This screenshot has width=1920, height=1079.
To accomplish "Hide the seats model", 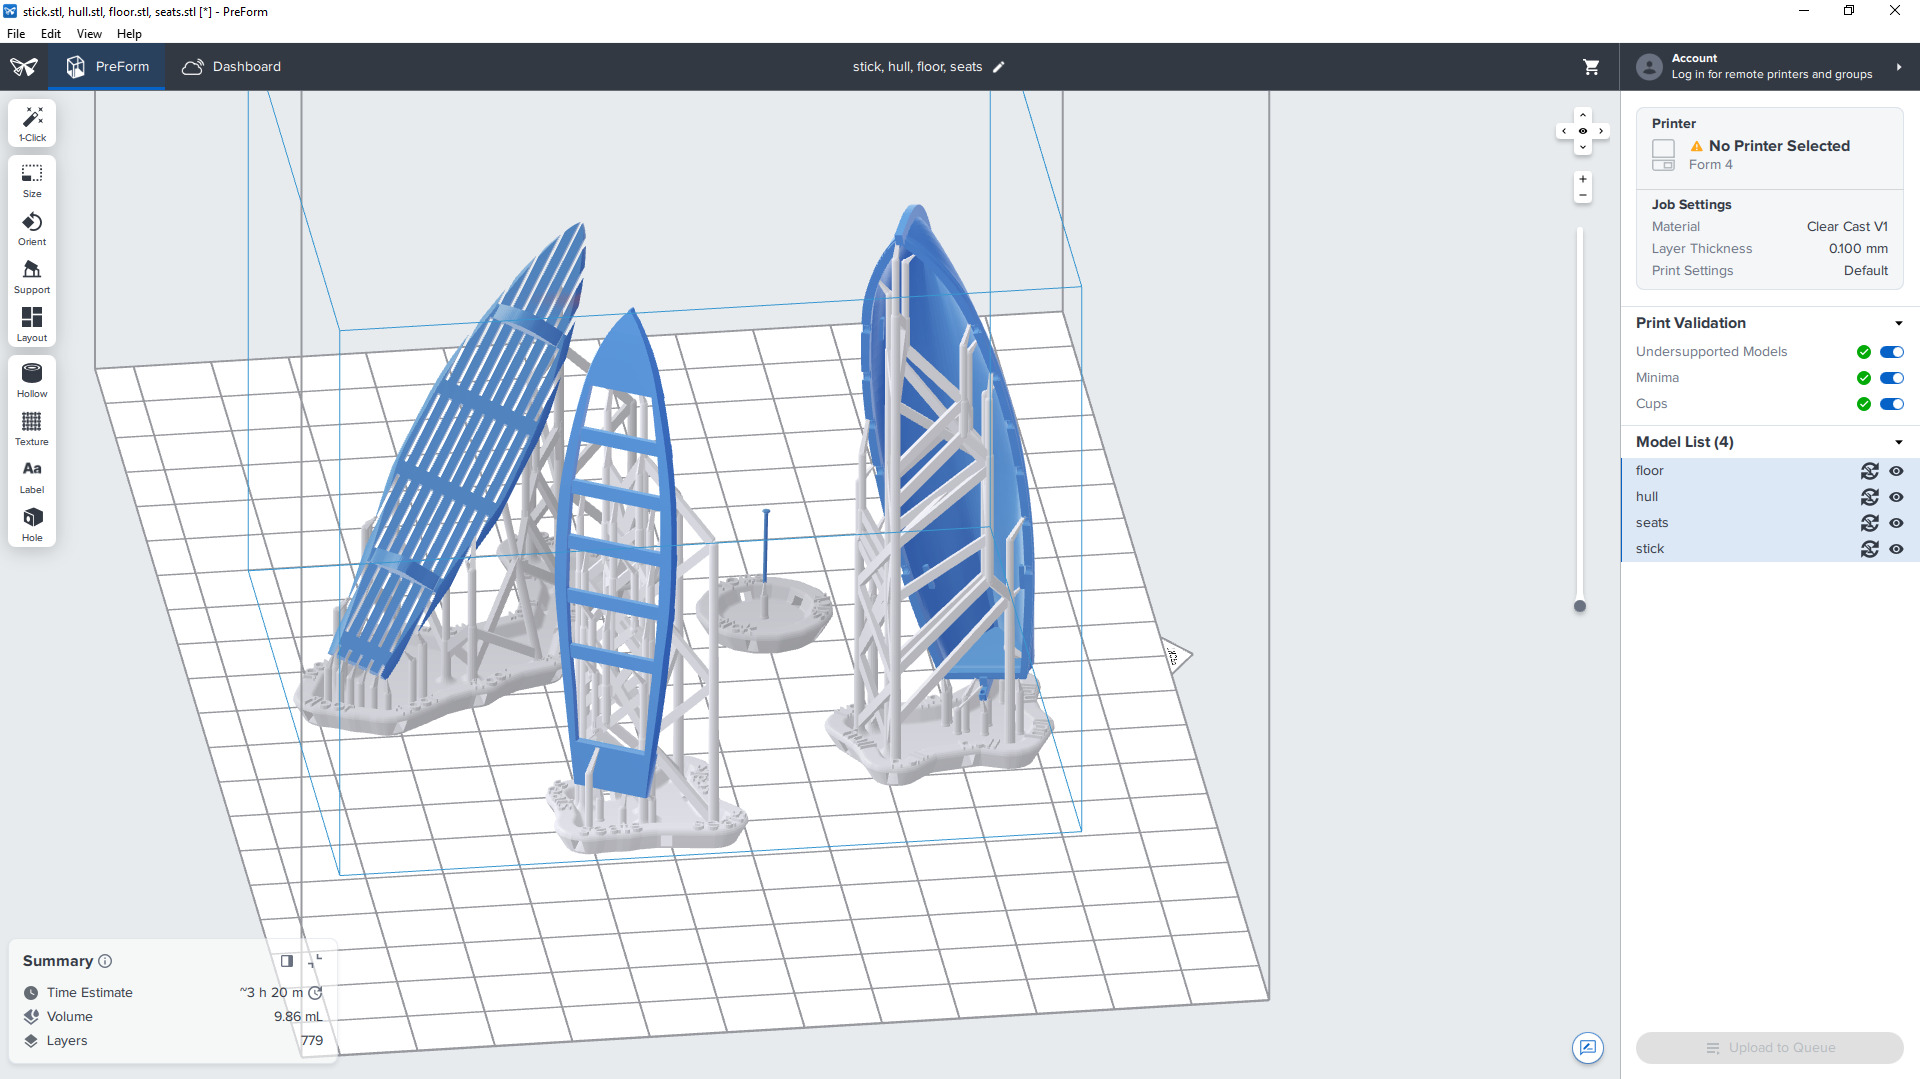I will point(1896,523).
